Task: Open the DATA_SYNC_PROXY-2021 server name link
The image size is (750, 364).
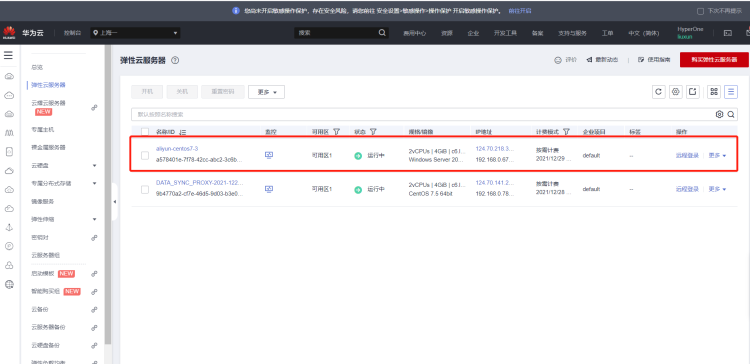Action: tap(199, 183)
